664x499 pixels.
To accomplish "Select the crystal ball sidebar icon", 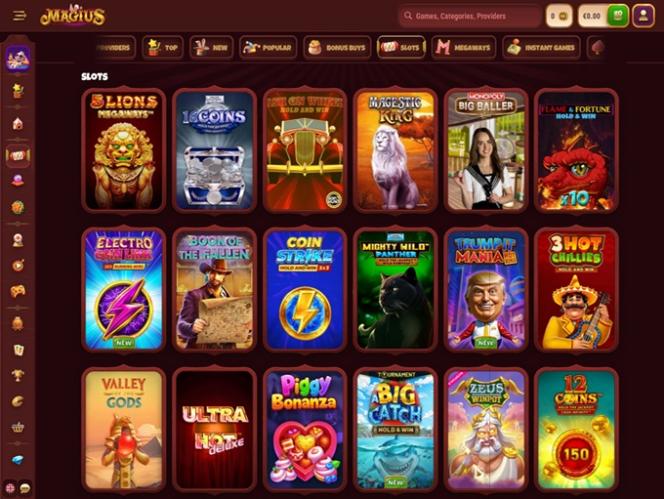I will tap(17, 181).
